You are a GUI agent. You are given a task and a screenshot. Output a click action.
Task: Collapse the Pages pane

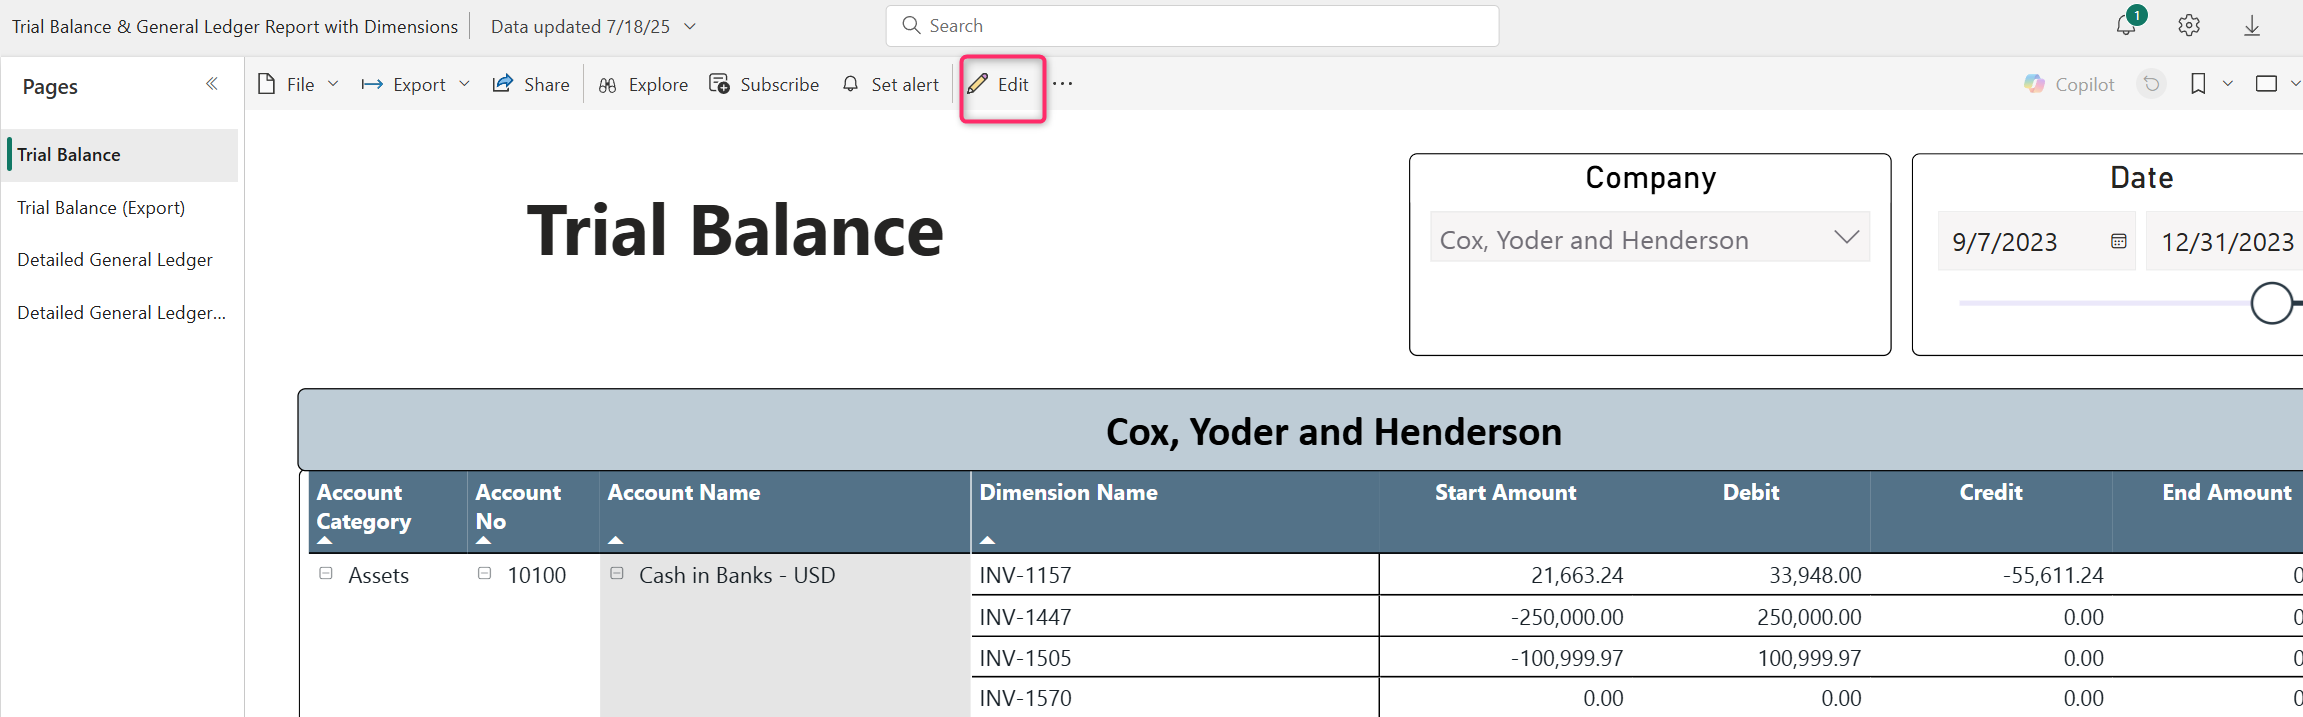click(212, 84)
